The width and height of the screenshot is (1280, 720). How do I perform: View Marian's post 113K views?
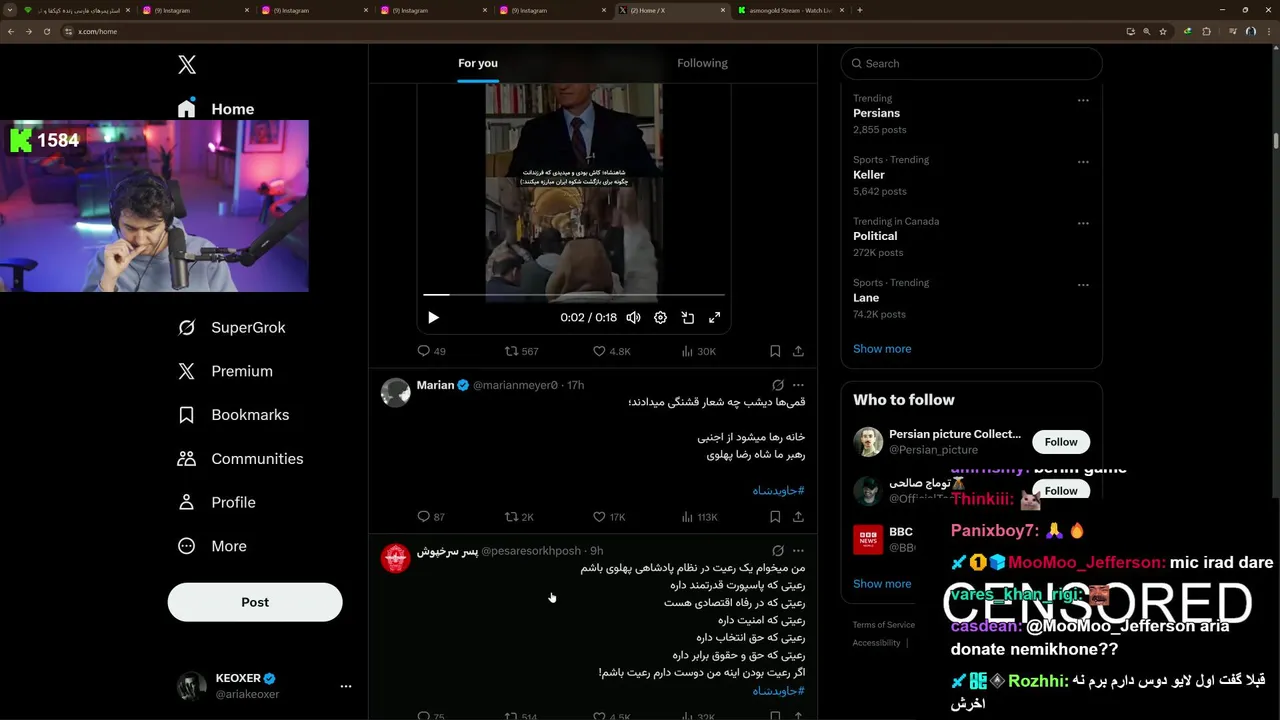click(x=699, y=517)
